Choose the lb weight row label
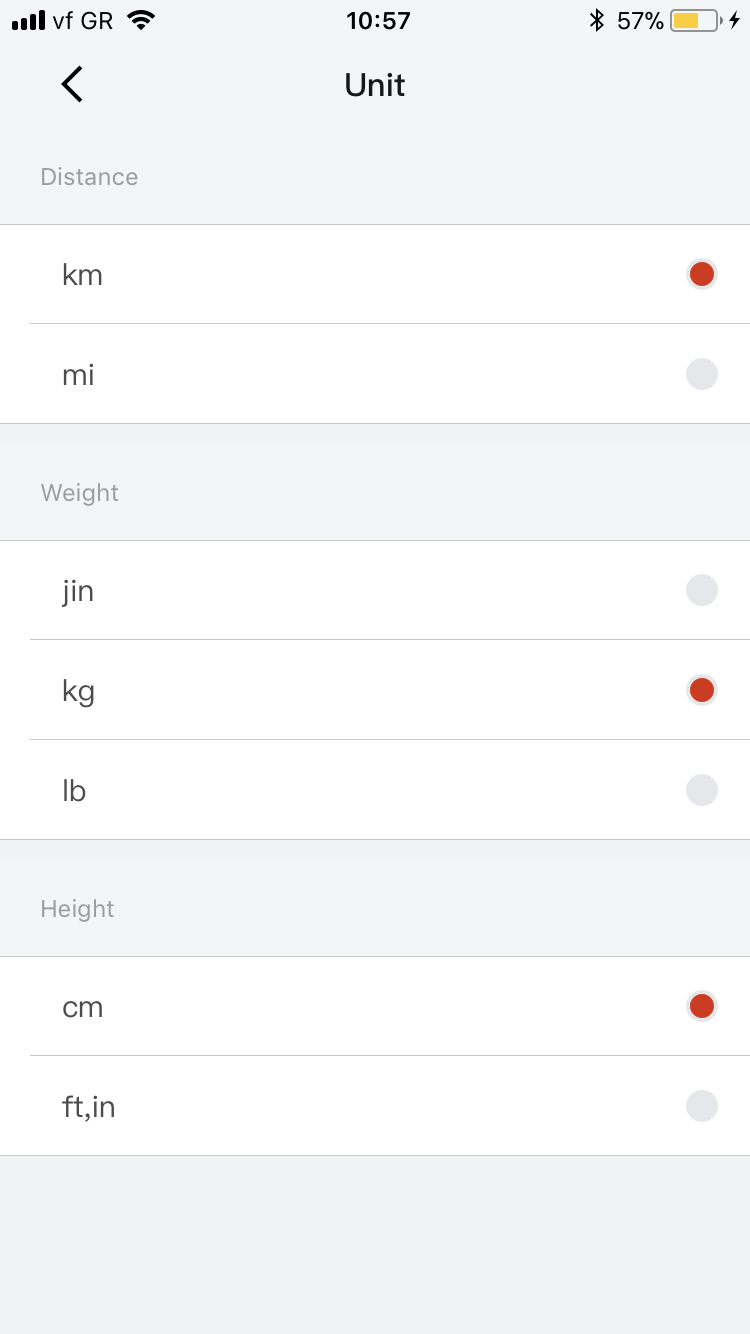The image size is (750, 1334). [x=74, y=791]
